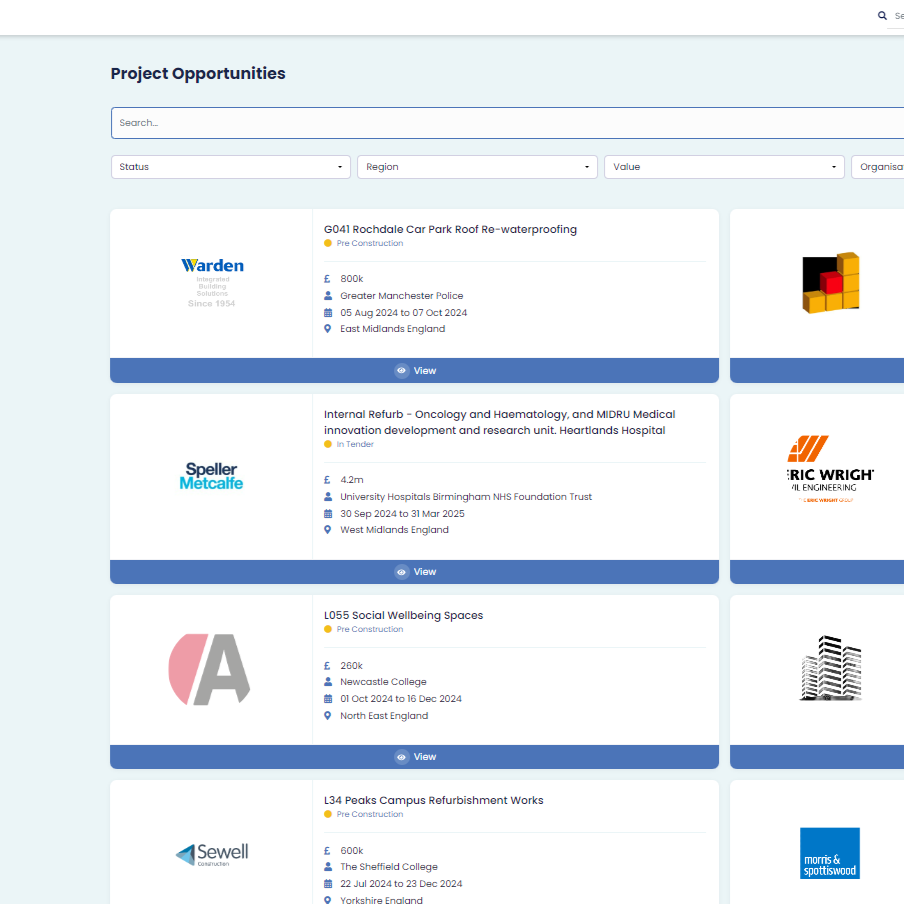Click the Search projects input field
904x904 pixels.
pyautogui.click(x=507, y=123)
